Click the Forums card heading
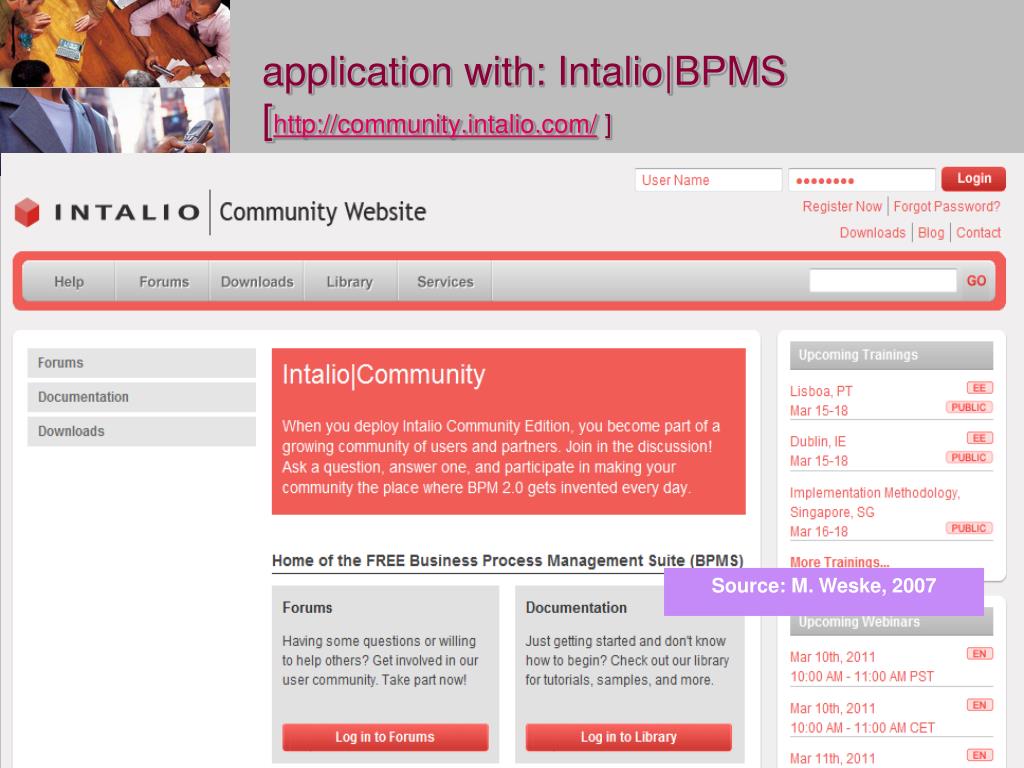The height and width of the screenshot is (768, 1024). click(307, 608)
